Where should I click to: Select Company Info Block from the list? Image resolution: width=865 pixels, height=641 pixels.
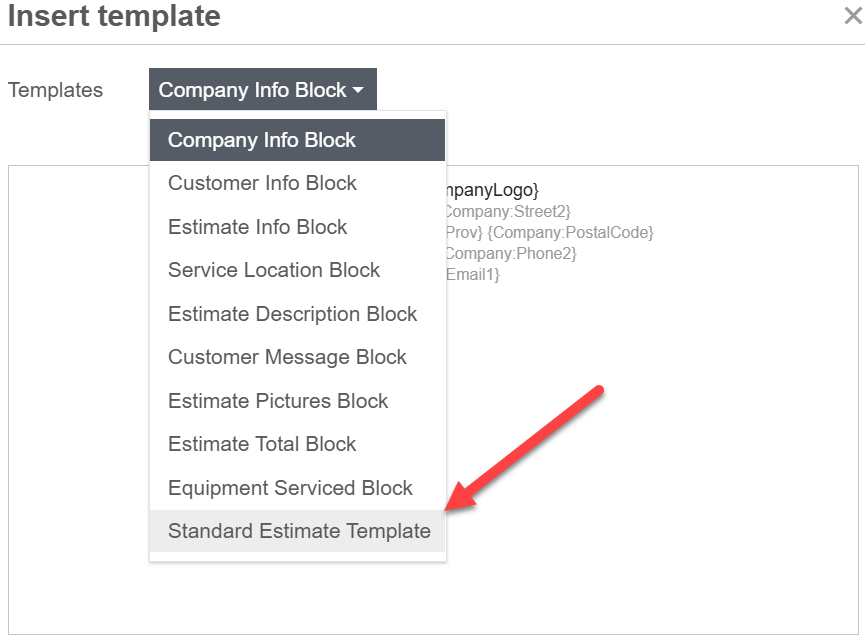[297, 140]
